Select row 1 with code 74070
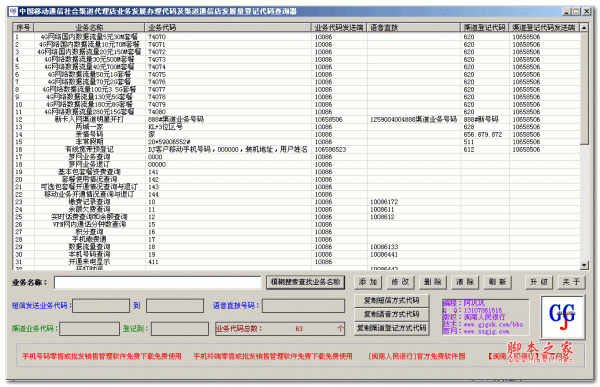The image size is (600, 387). 297,37
